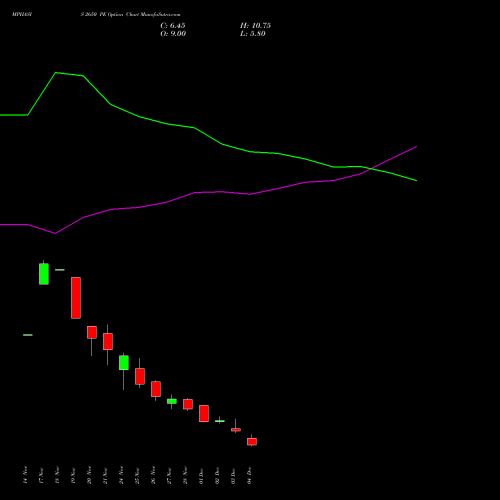Select the 28 Nov date label

[185, 475]
